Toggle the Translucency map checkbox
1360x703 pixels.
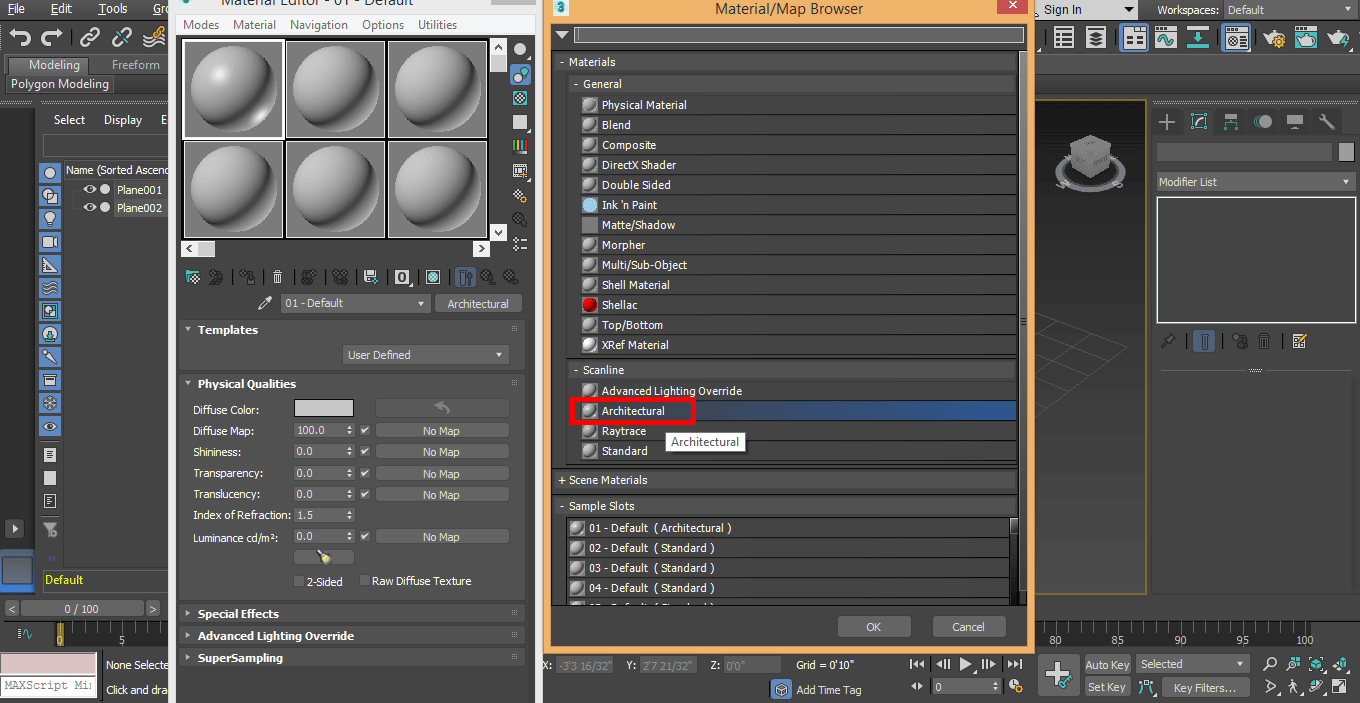point(365,494)
